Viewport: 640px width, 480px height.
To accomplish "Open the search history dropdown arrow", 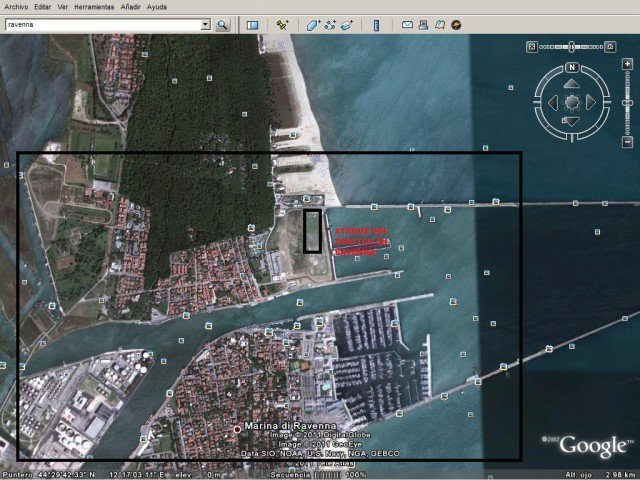I will 205,24.
